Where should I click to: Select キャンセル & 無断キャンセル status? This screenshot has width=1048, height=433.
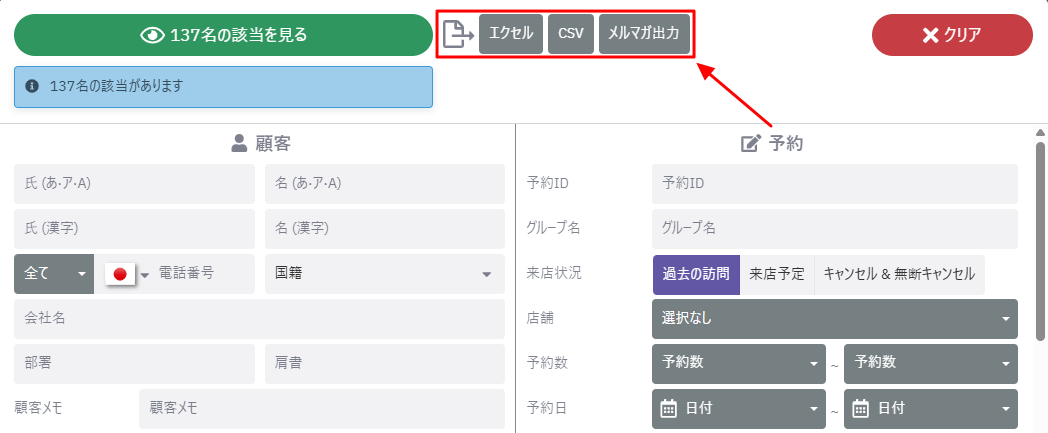coord(899,274)
